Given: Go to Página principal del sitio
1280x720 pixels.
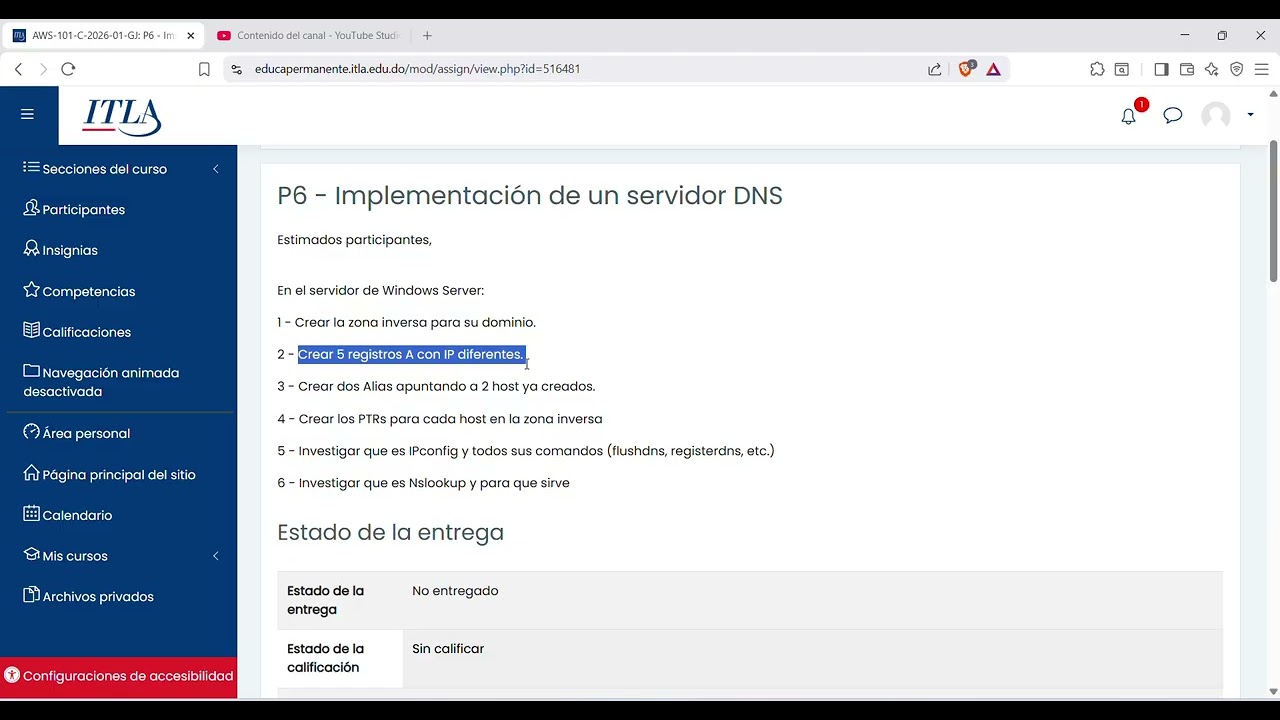Looking at the screenshot, I should [110, 474].
